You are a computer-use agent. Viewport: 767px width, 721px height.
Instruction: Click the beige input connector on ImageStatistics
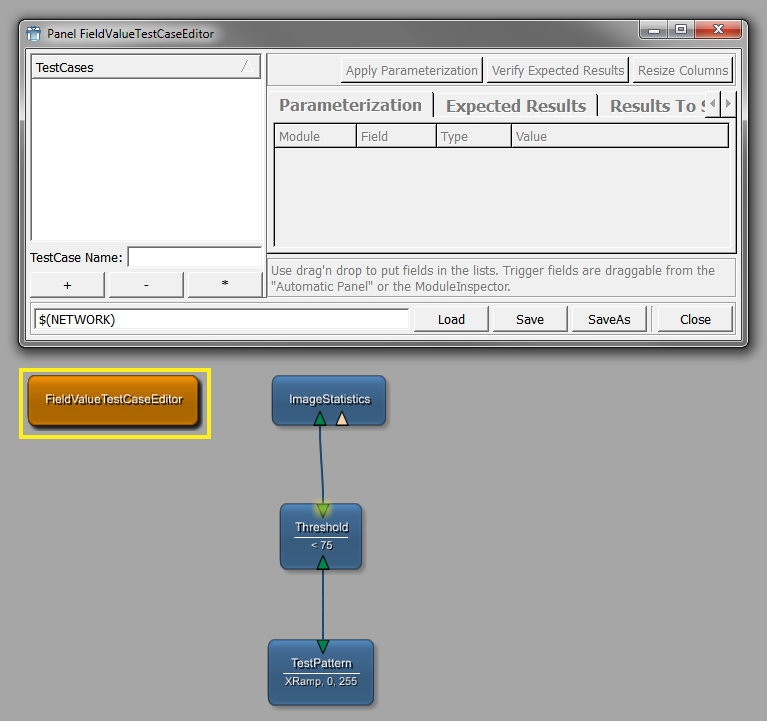click(x=342, y=418)
